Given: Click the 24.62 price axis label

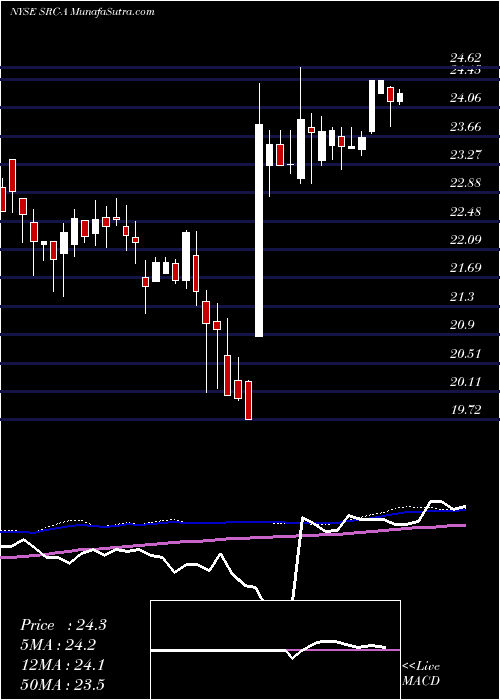Looking at the screenshot, I should click(x=466, y=58).
